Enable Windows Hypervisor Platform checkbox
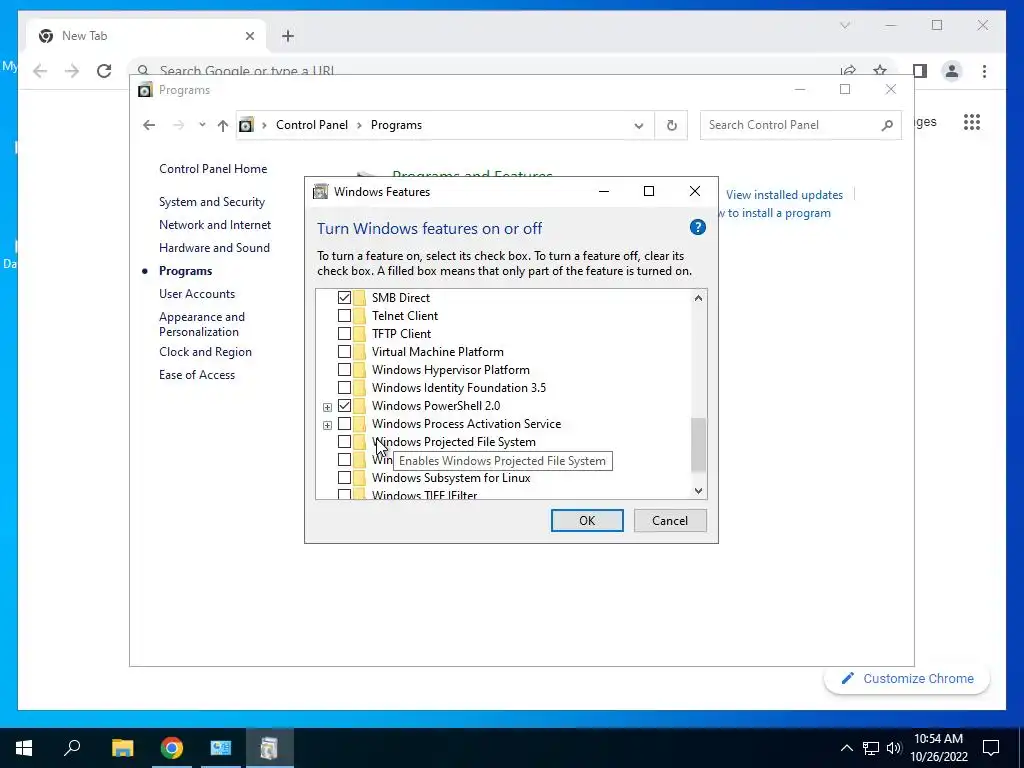The height and width of the screenshot is (768, 1024). [x=344, y=370]
